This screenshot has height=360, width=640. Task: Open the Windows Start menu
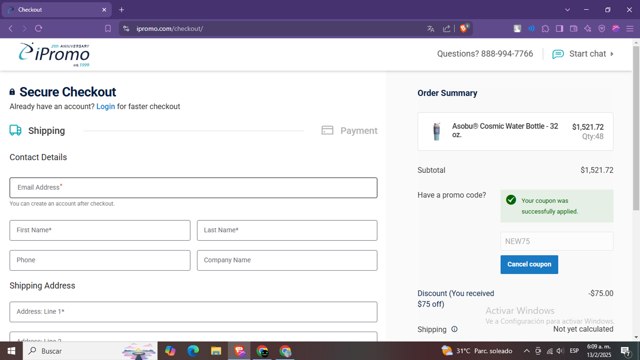point(11,351)
